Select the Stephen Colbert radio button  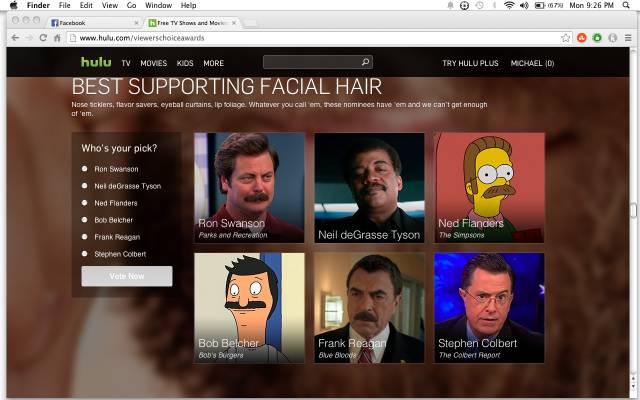tap(84, 254)
